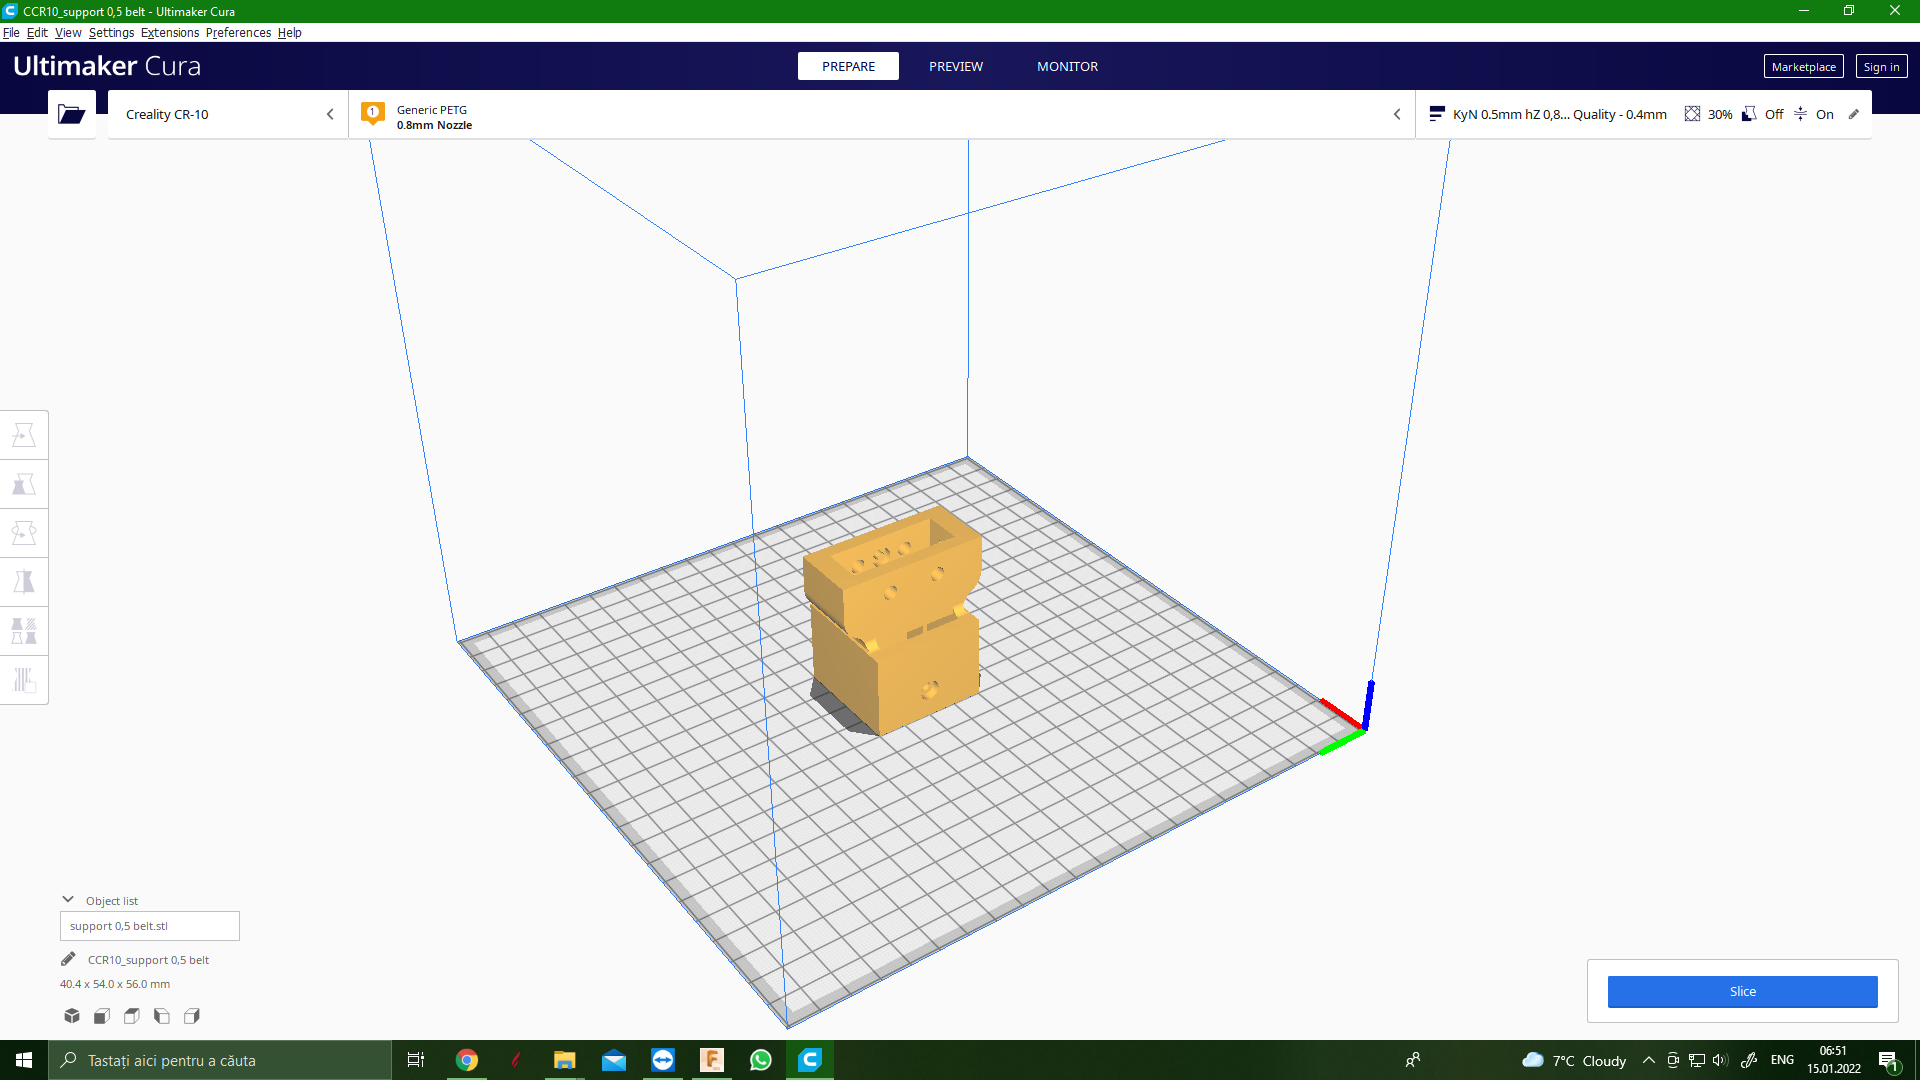This screenshot has height=1080, width=1920.
Task: Select the Support Blocker tool
Action: coord(24,680)
